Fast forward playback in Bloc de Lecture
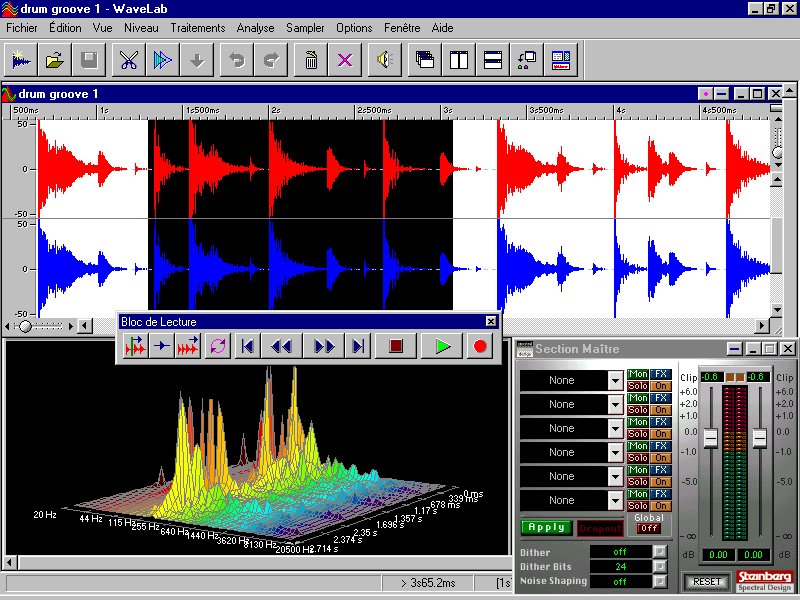Viewport: 800px width, 600px height. click(324, 346)
